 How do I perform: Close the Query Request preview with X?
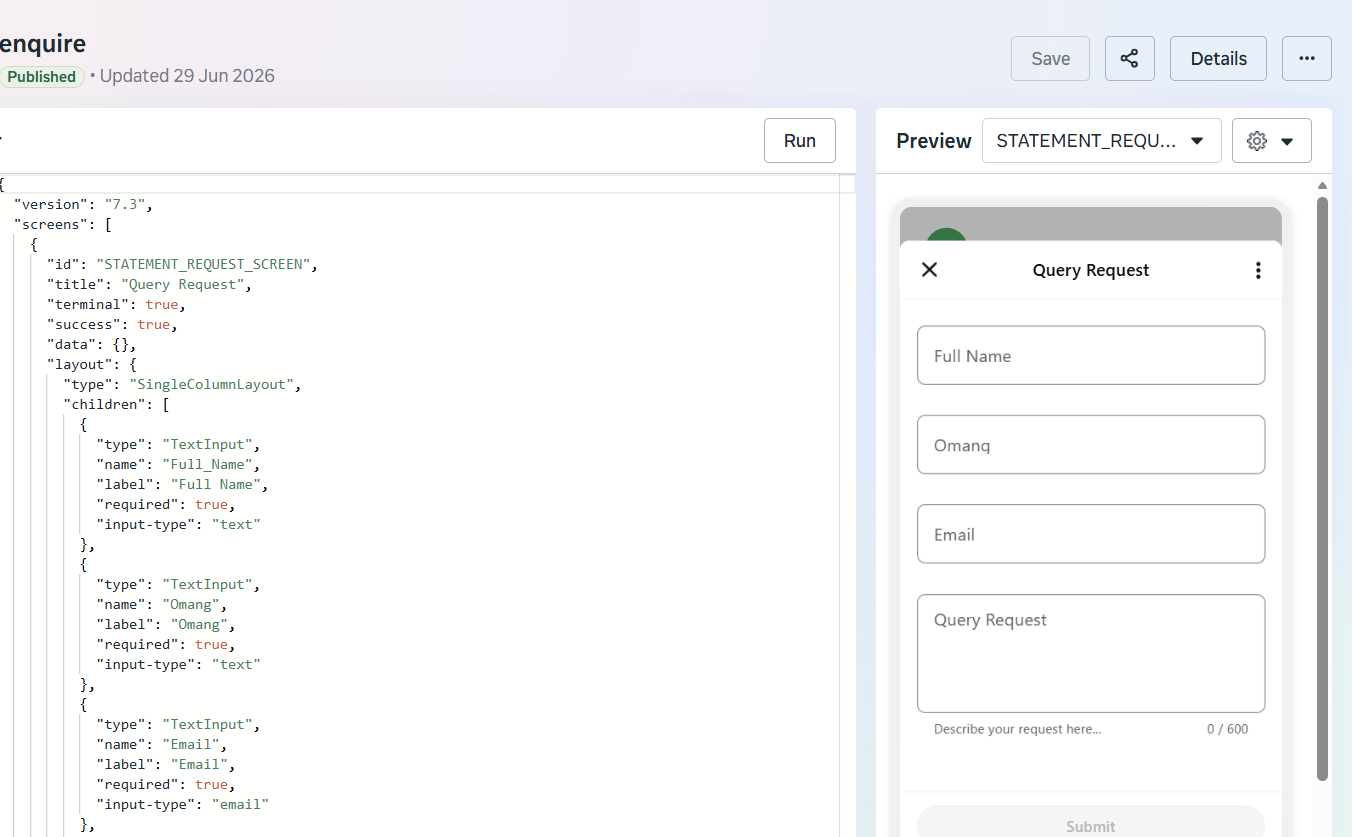tap(929, 269)
